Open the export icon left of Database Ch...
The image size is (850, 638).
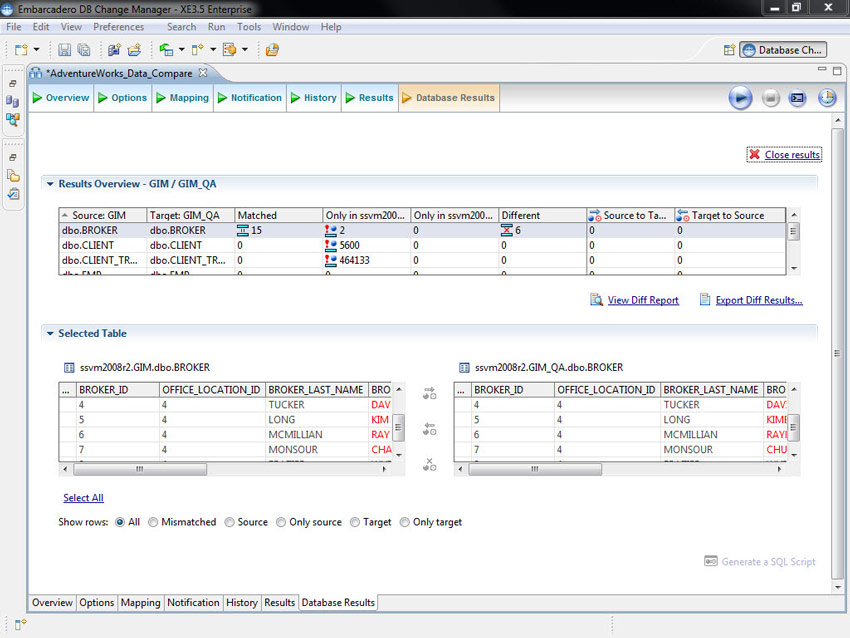pyautogui.click(x=729, y=50)
